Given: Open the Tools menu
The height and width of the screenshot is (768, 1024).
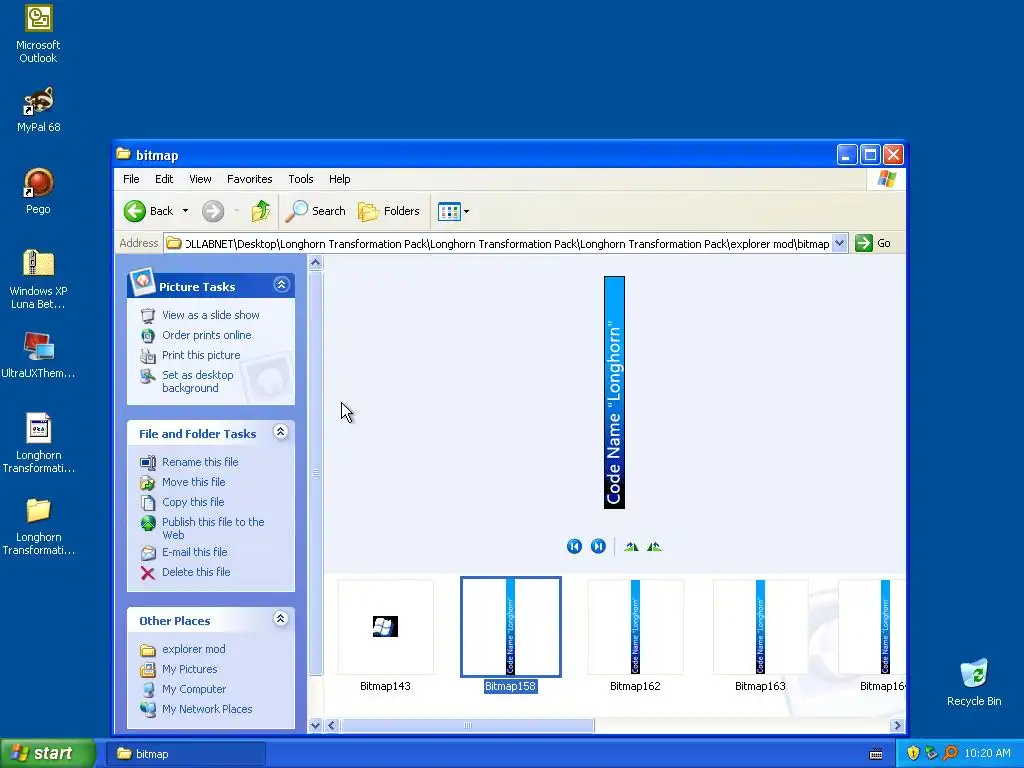Looking at the screenshot, I should tap(300, 179).
